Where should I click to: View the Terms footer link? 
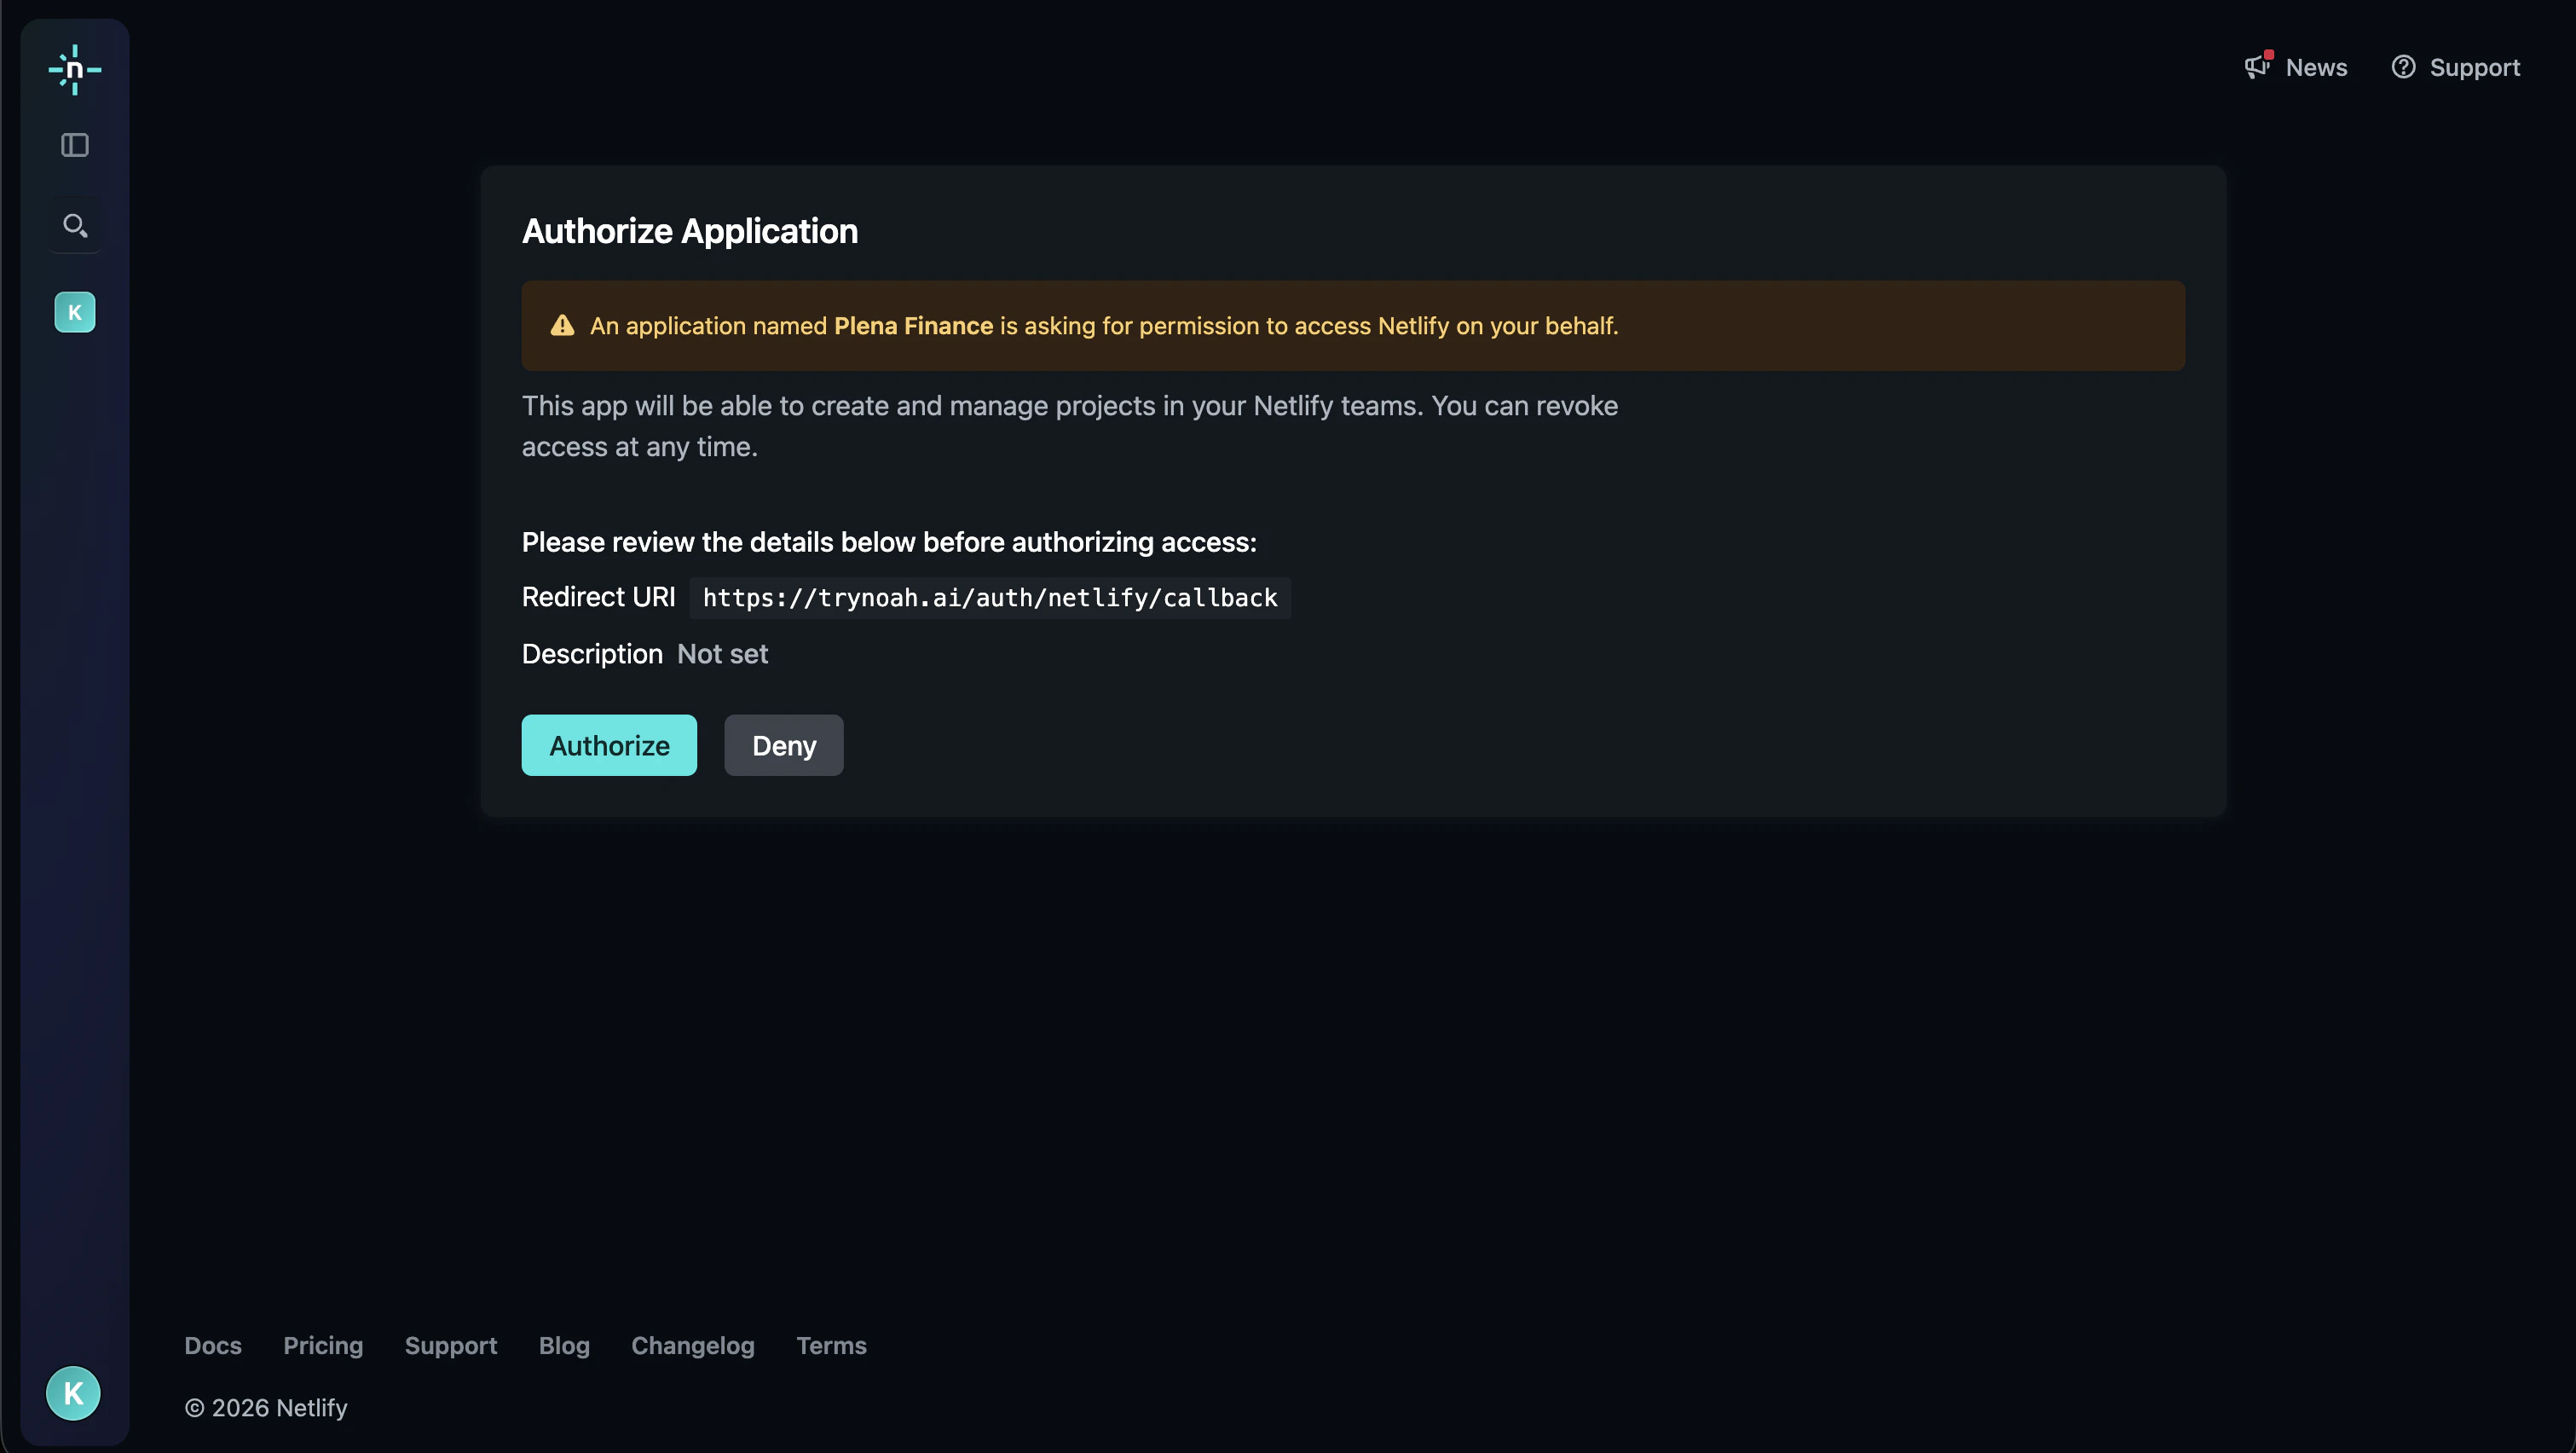(x=831, y=1345)
